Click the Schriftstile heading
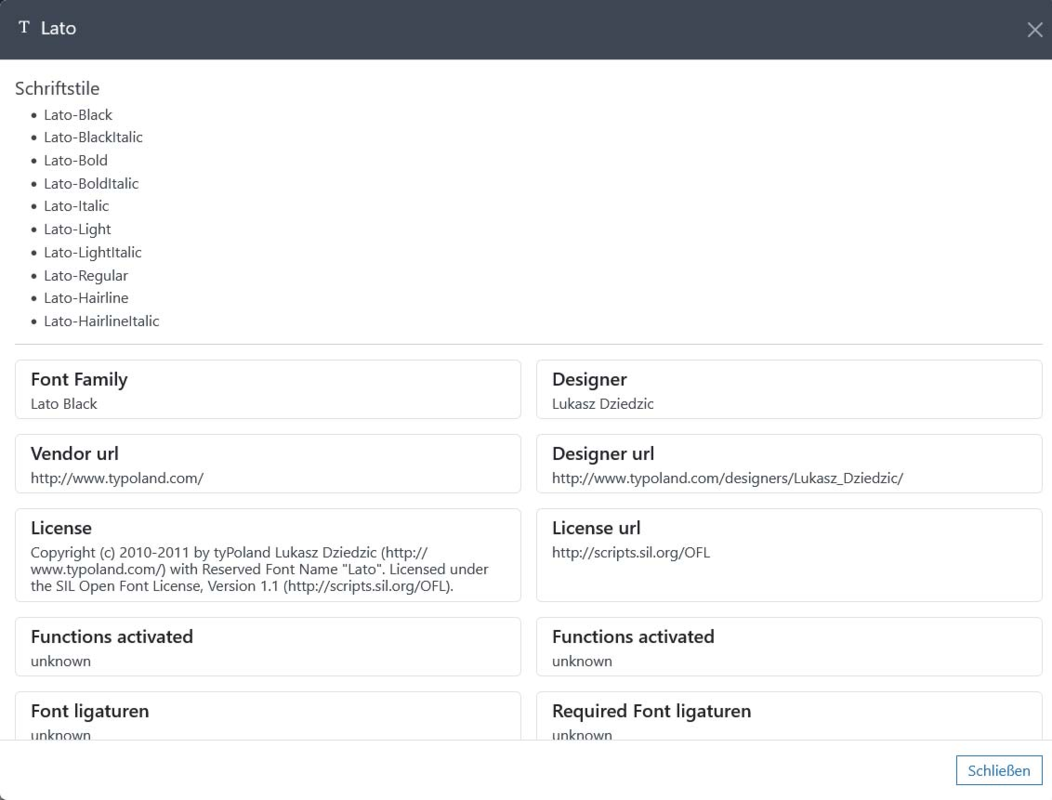Screen dimensions: 1052x800 pyautogui.click(x=57, y=89)
